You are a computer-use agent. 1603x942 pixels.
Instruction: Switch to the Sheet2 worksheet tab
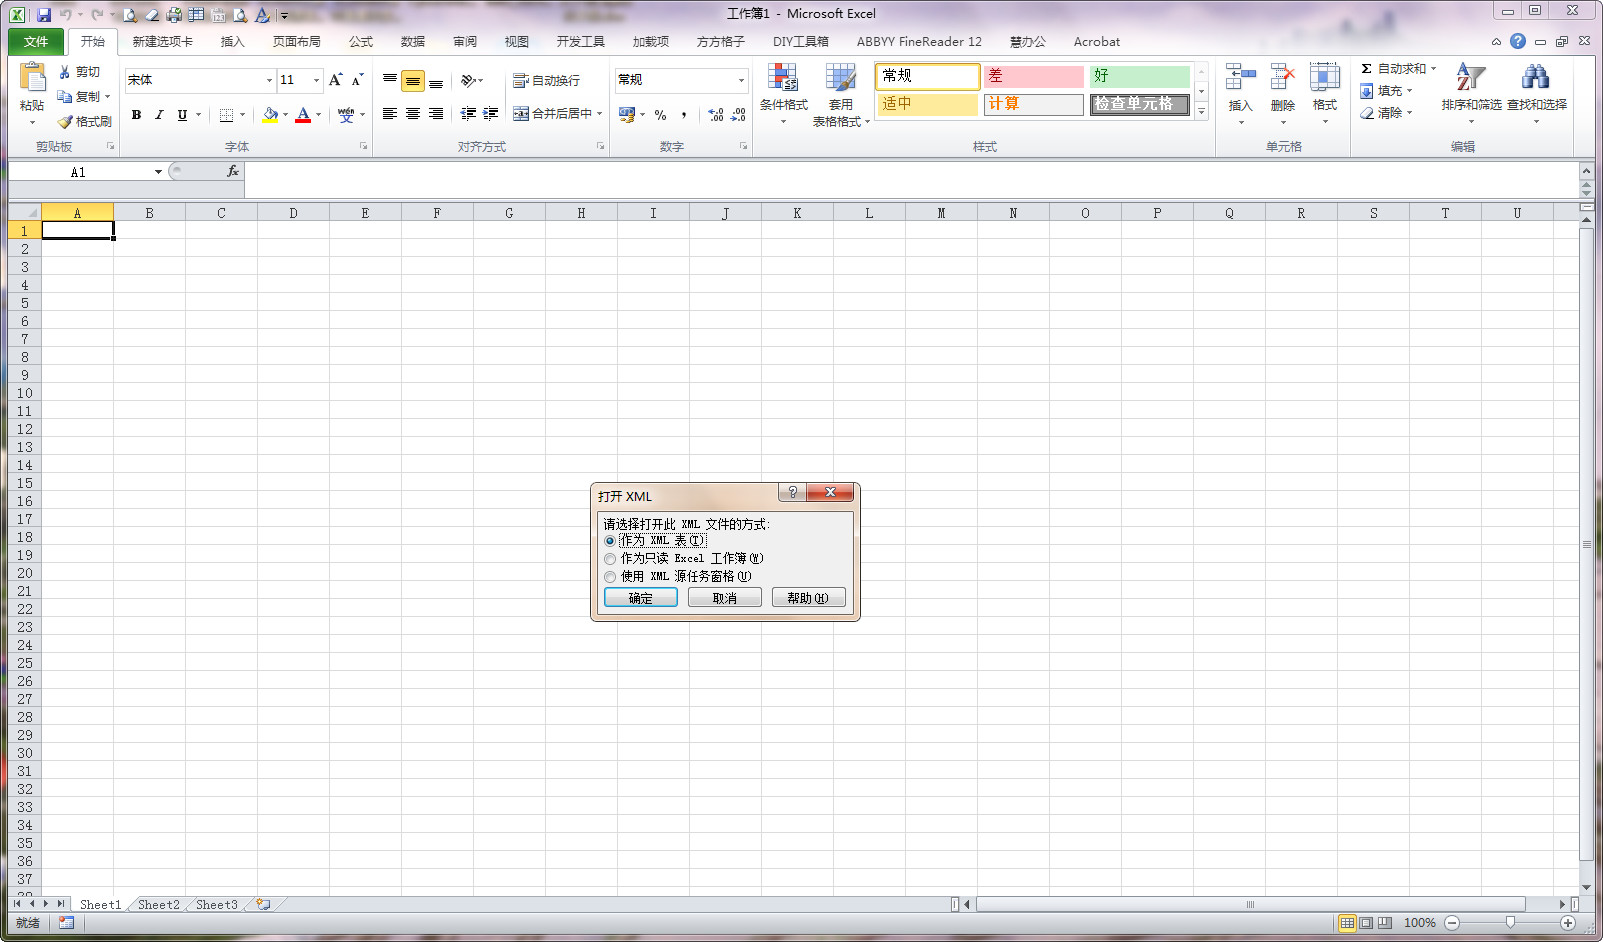tap(159, 904)
